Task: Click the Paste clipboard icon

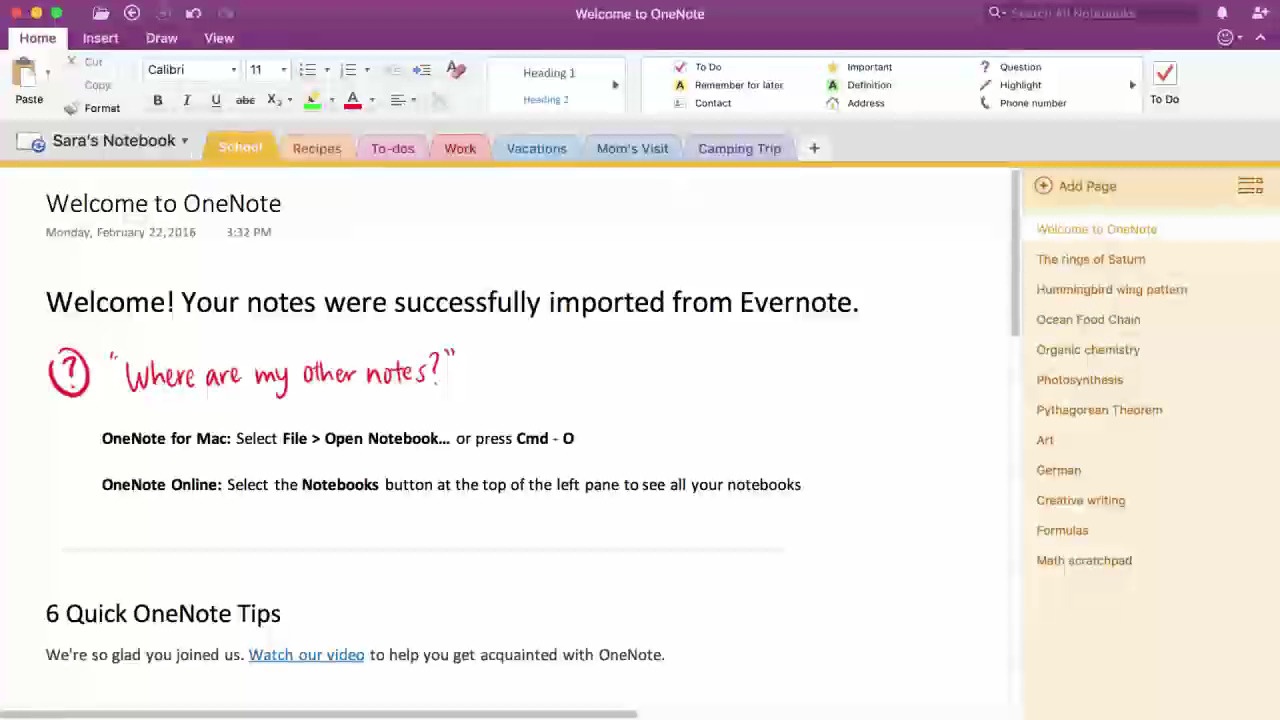Action: tap(24, 73)
